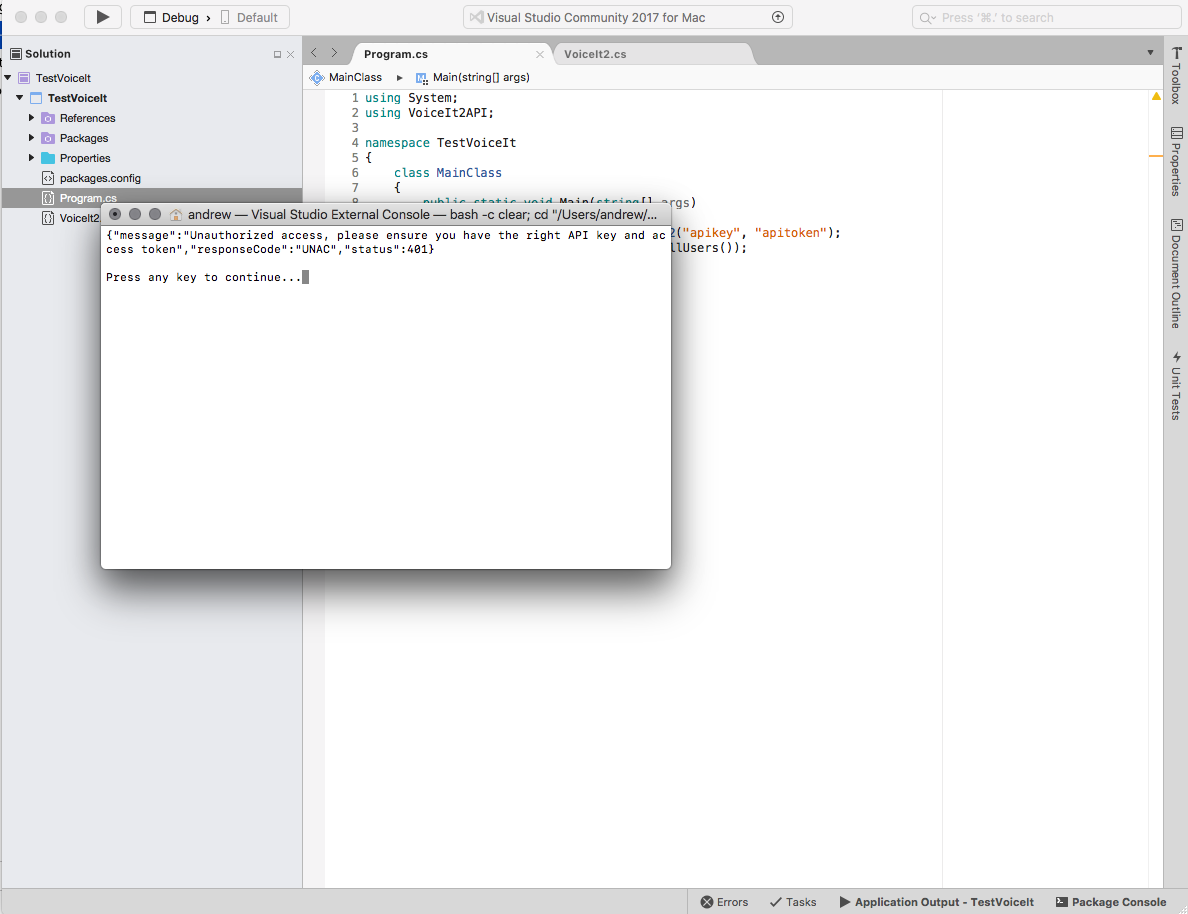This screenshot has width=1188, height=914.
Task: Open the MainClass breadcrumb selector
Action: [x=355, y=77]
